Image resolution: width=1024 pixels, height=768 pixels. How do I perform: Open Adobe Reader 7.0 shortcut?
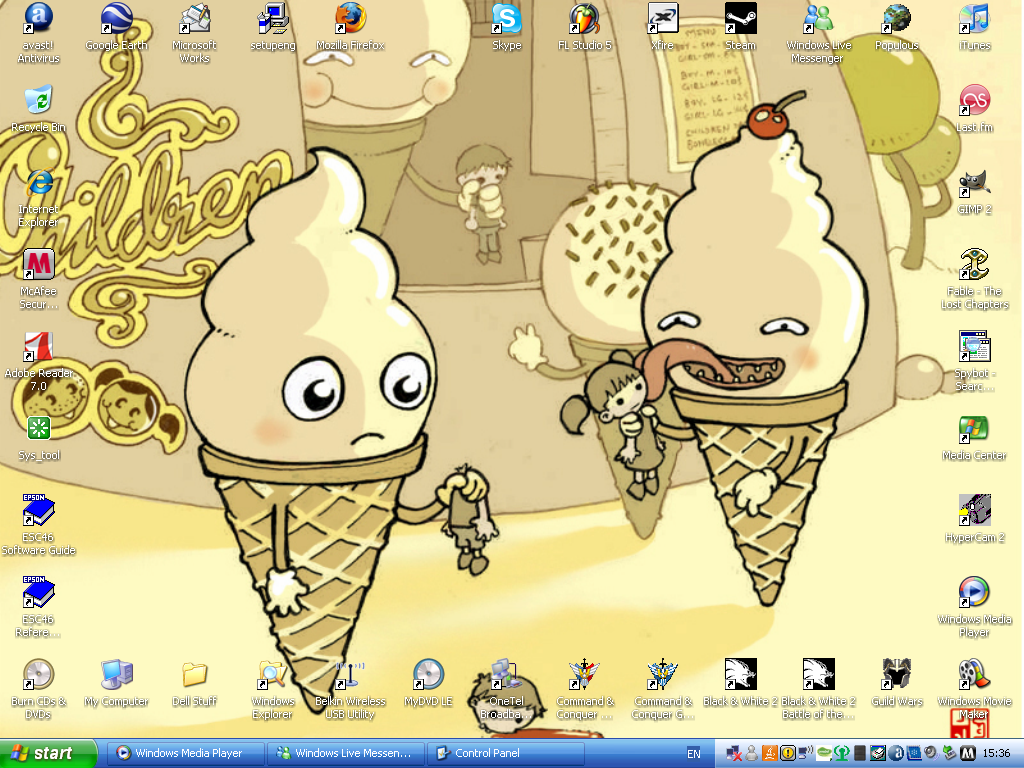click(39, 362)
